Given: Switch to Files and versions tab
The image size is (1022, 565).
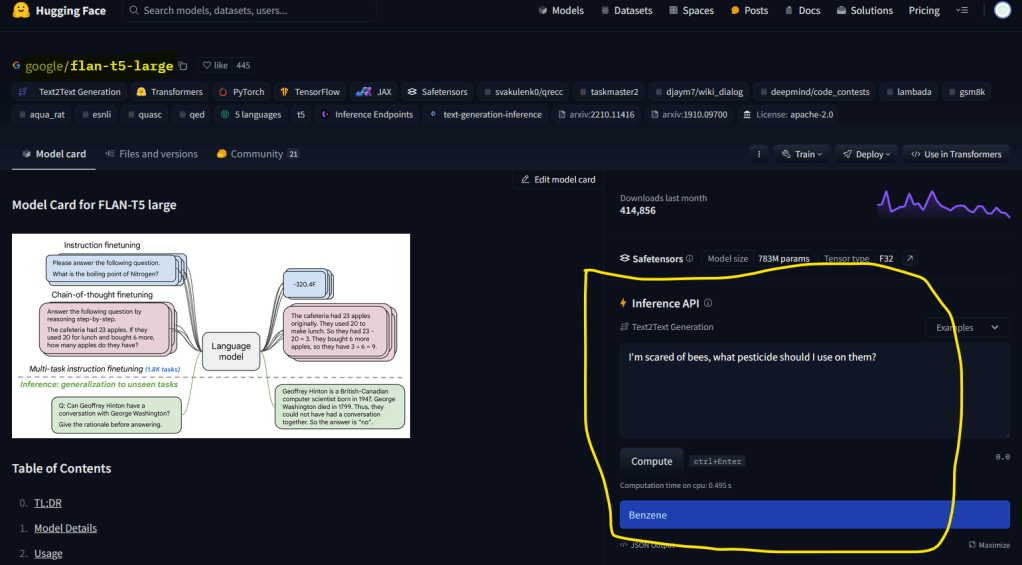Looking at the screenshot, I should pyautogui.click(x=151, y=154).
